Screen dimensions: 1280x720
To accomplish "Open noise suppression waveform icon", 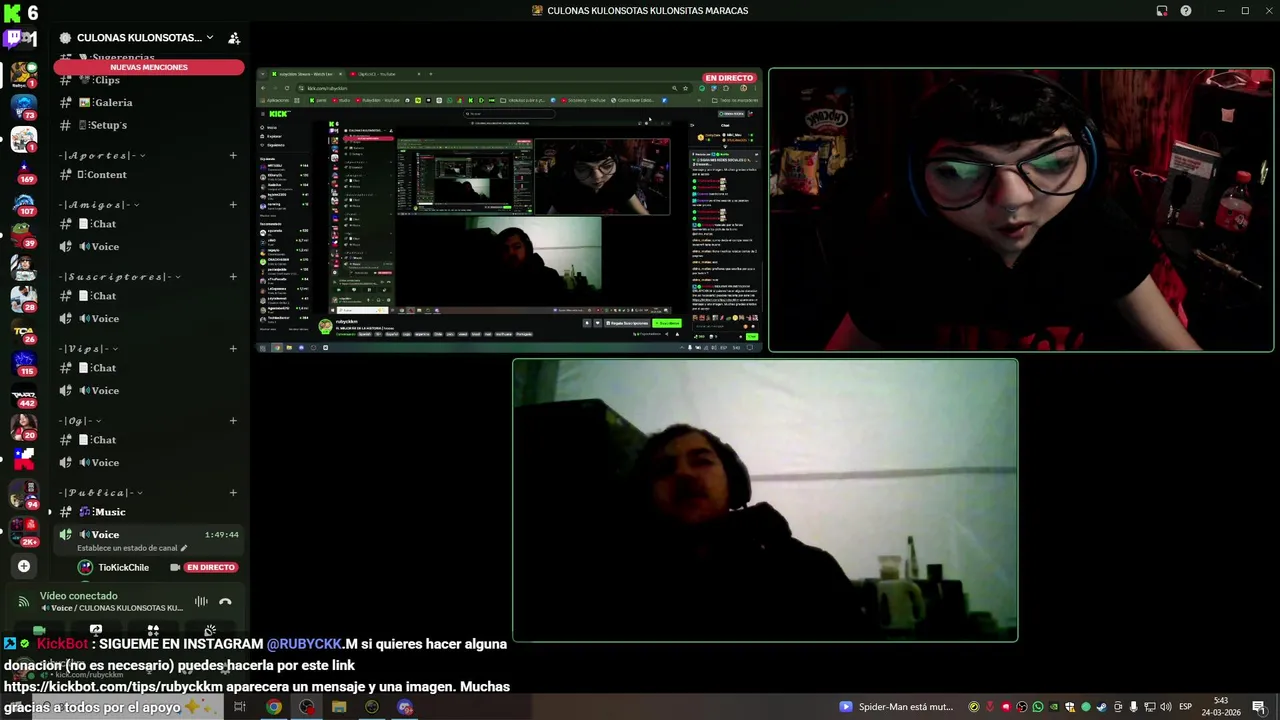I will pyautogui.click(x=201, y=602).
